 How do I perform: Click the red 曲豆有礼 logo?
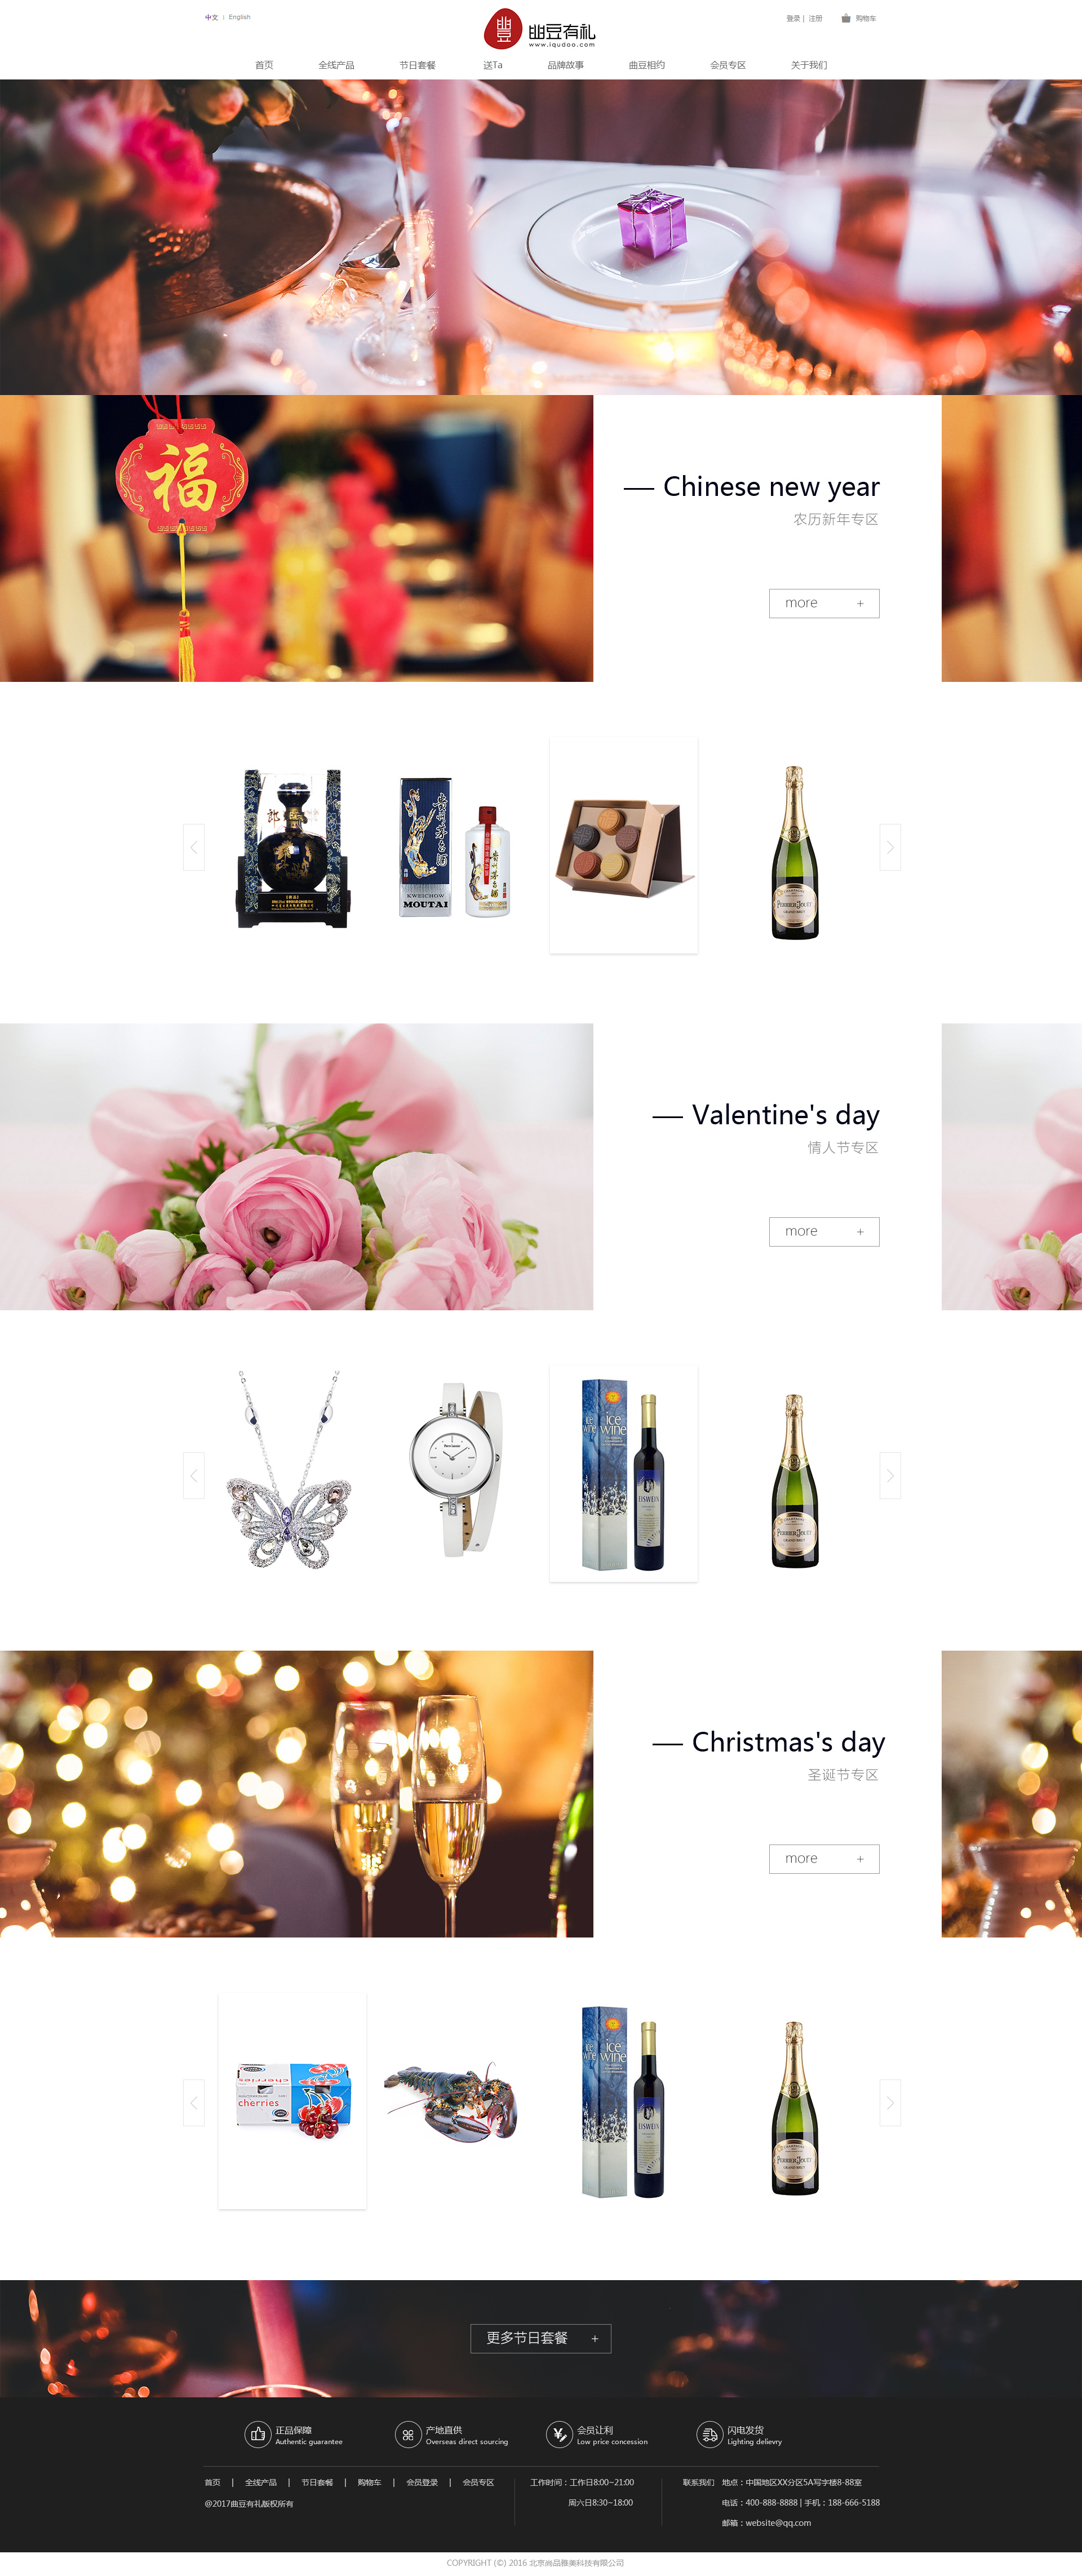pos(540,29)
